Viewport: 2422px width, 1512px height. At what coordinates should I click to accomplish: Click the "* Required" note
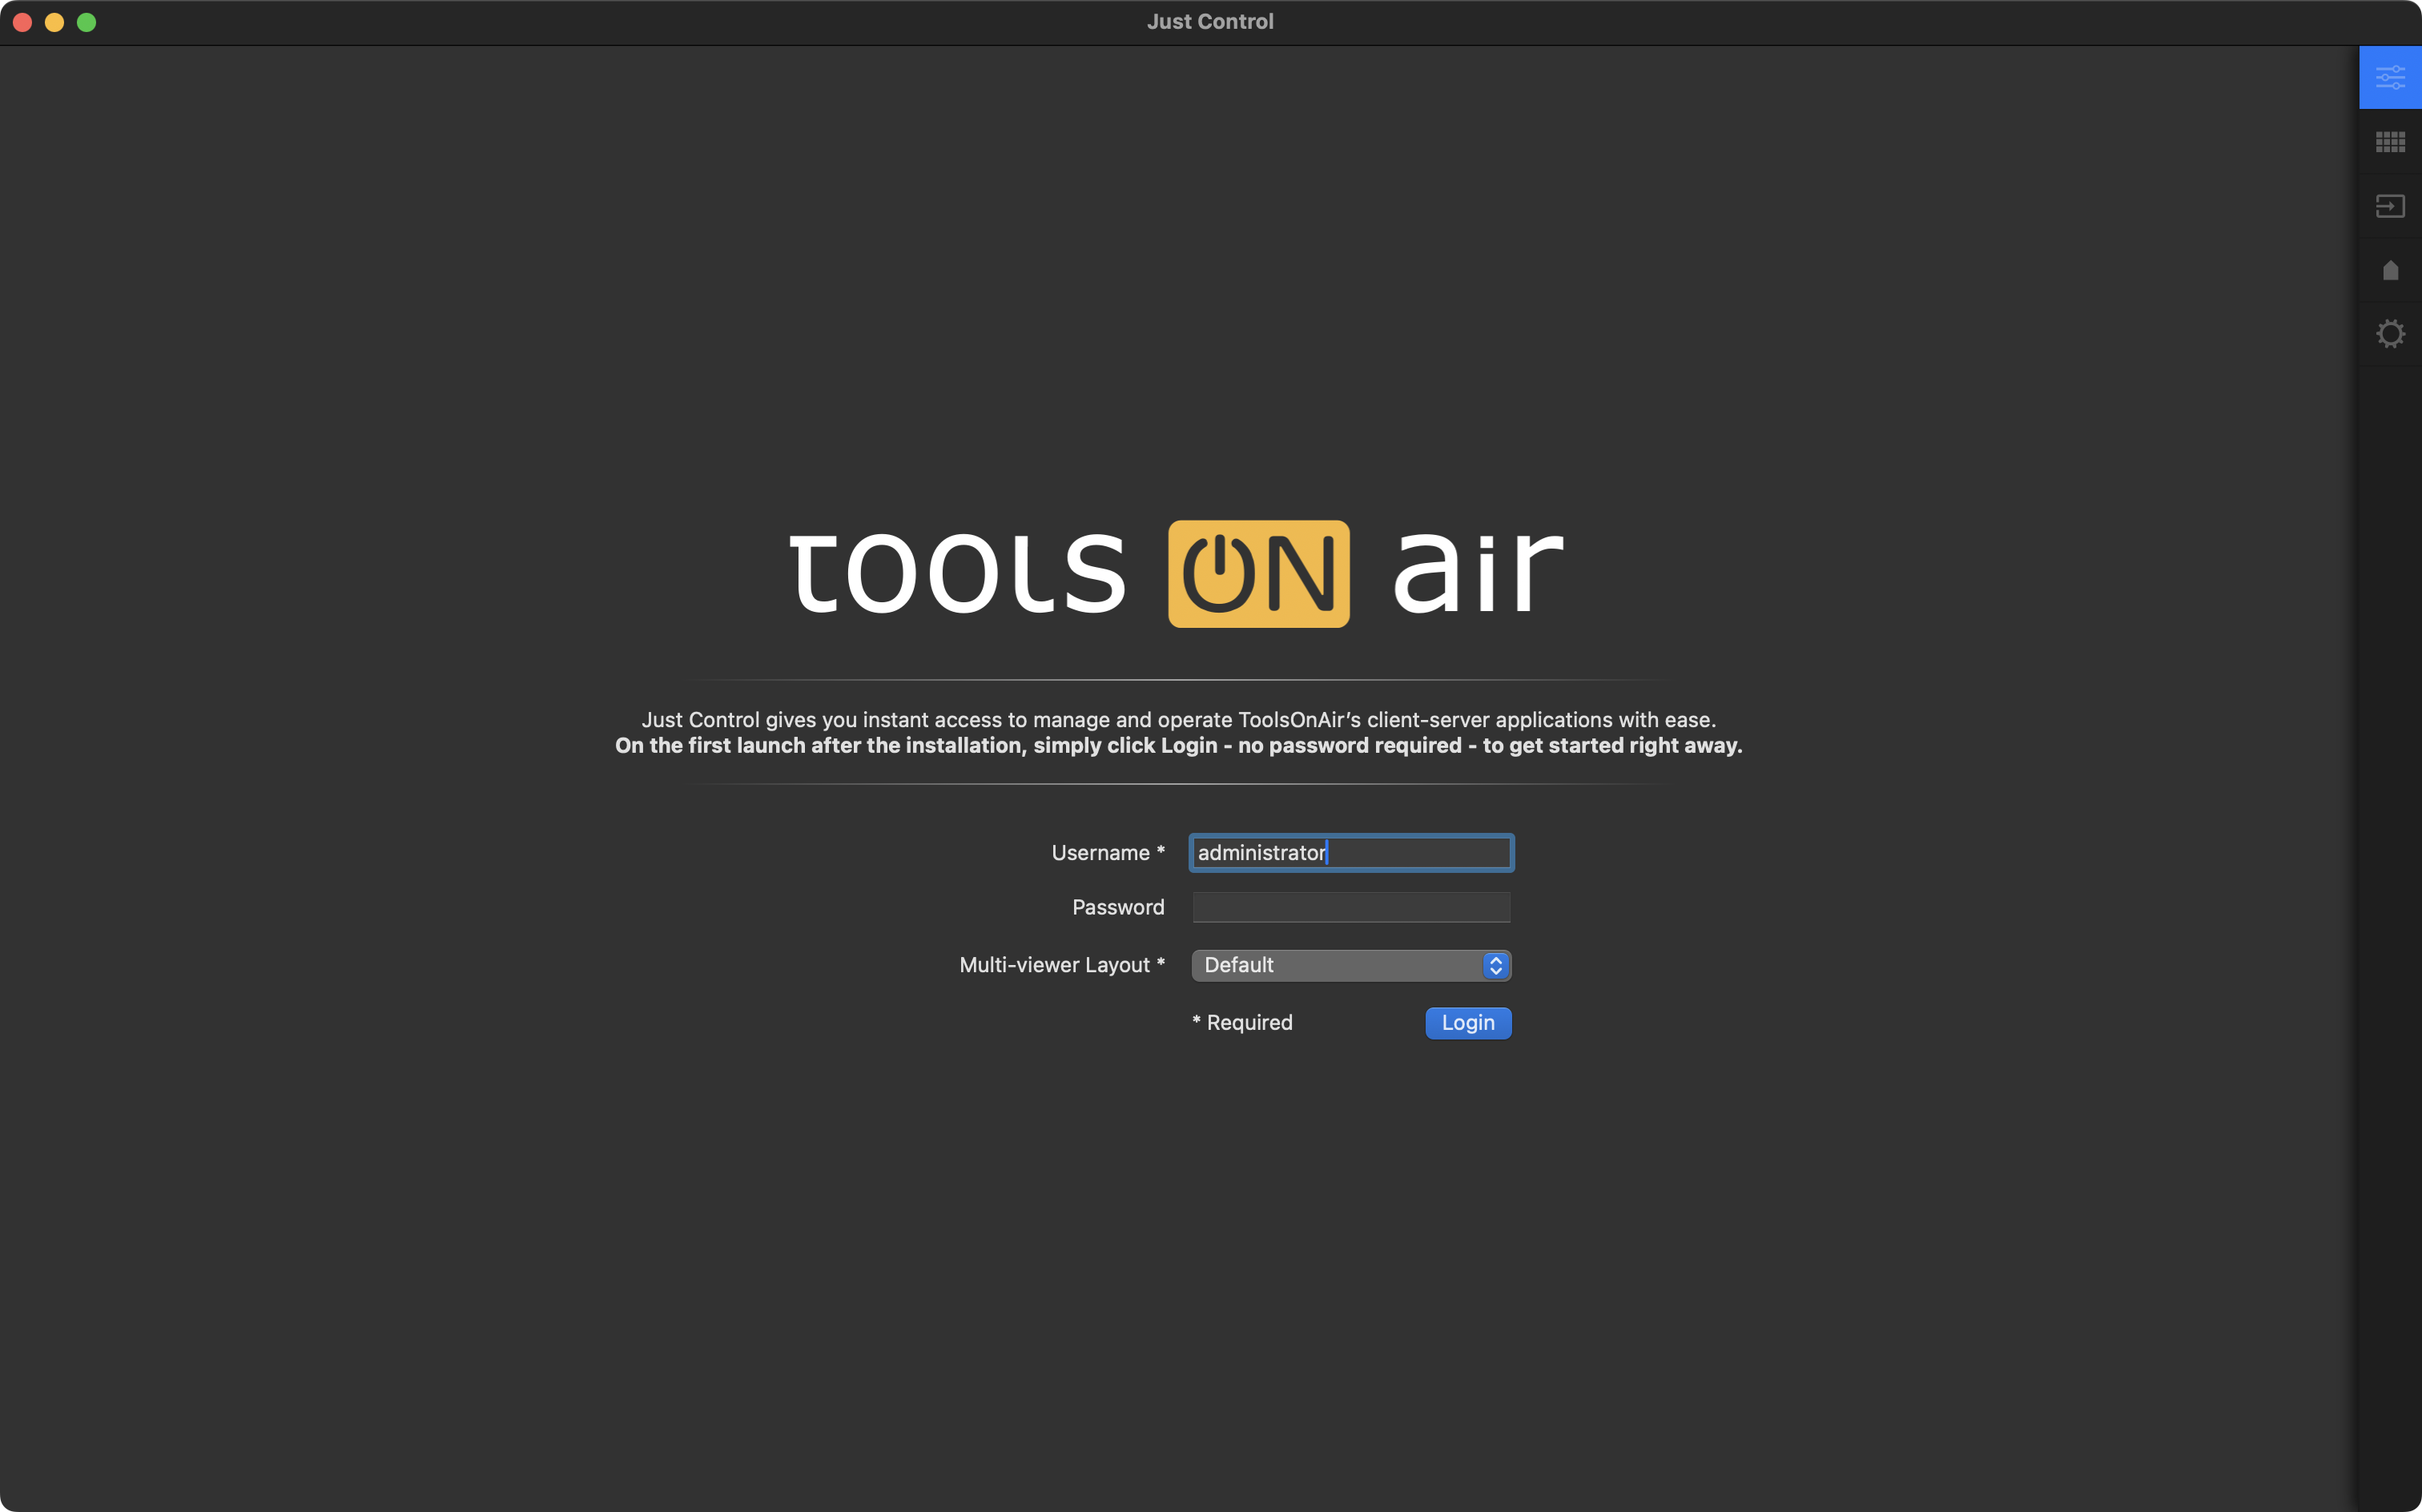(1242, 1023)
